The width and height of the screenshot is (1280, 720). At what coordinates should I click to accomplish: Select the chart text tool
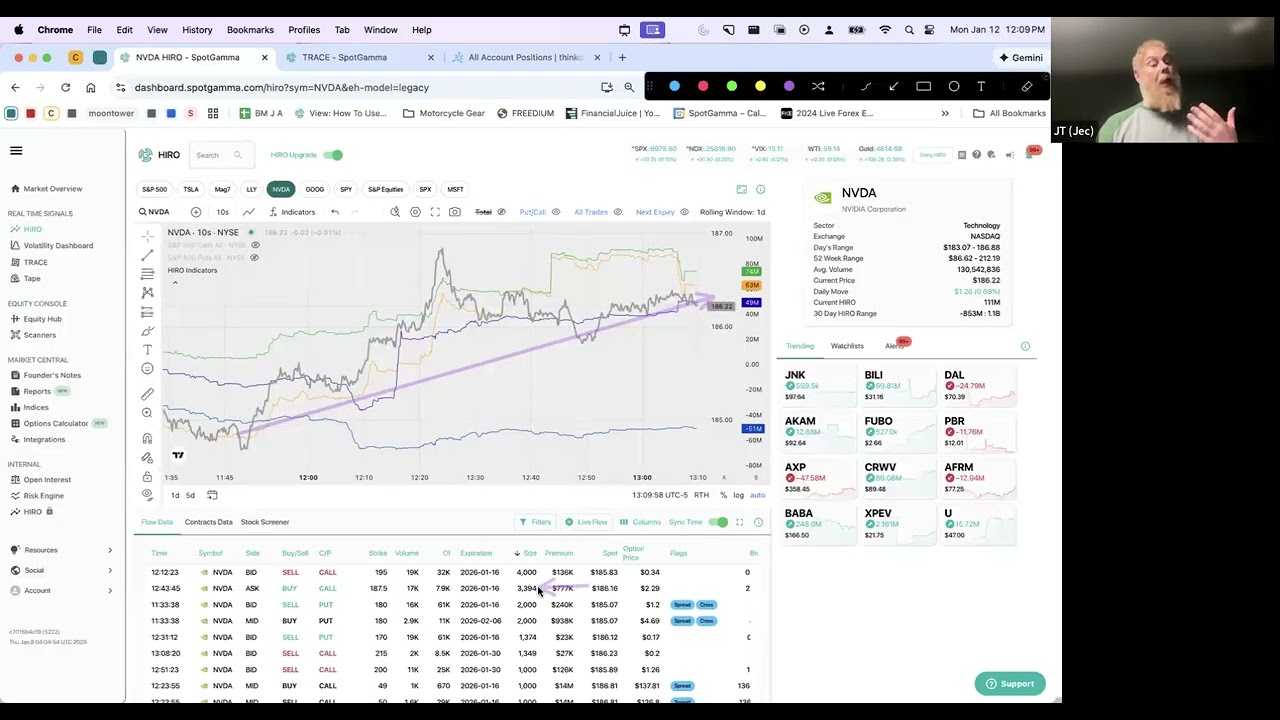(147, 350)
